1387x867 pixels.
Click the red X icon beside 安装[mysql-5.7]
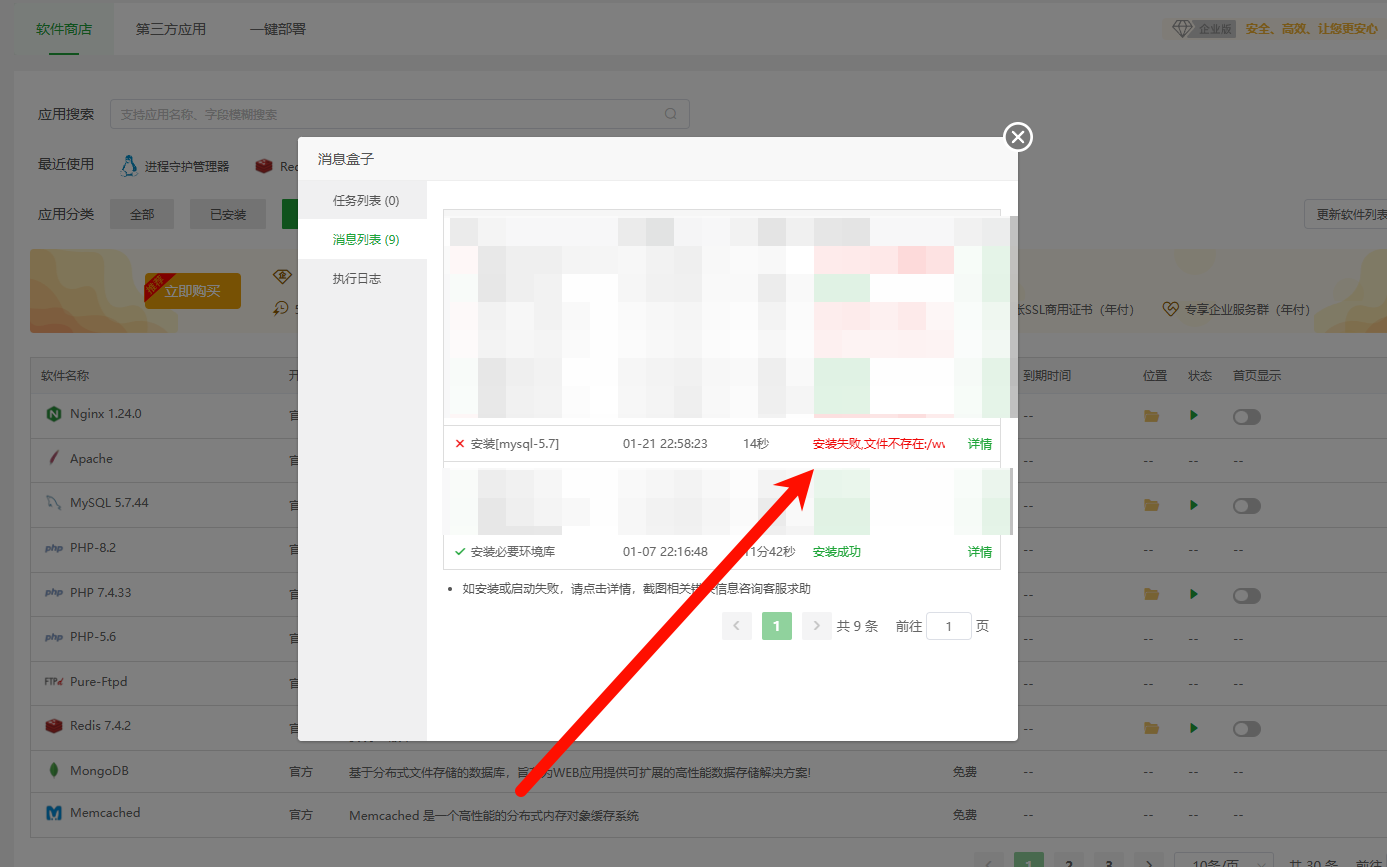[460, 444]
